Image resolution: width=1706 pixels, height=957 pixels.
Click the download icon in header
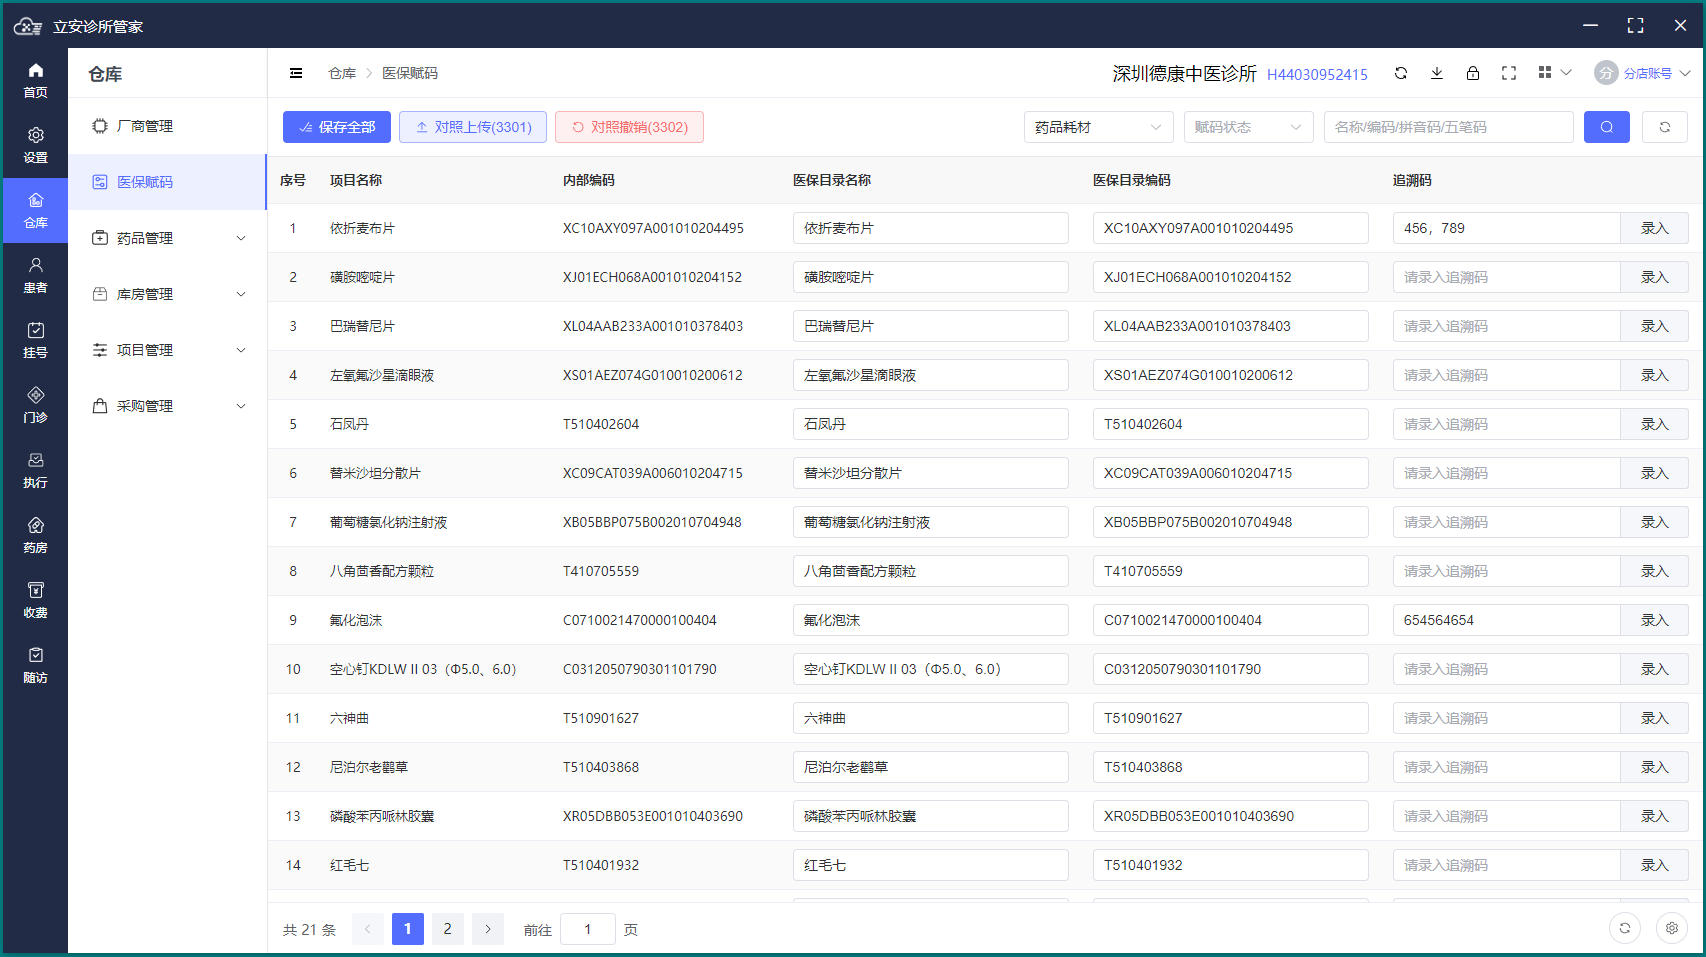tap(1437, 73)
